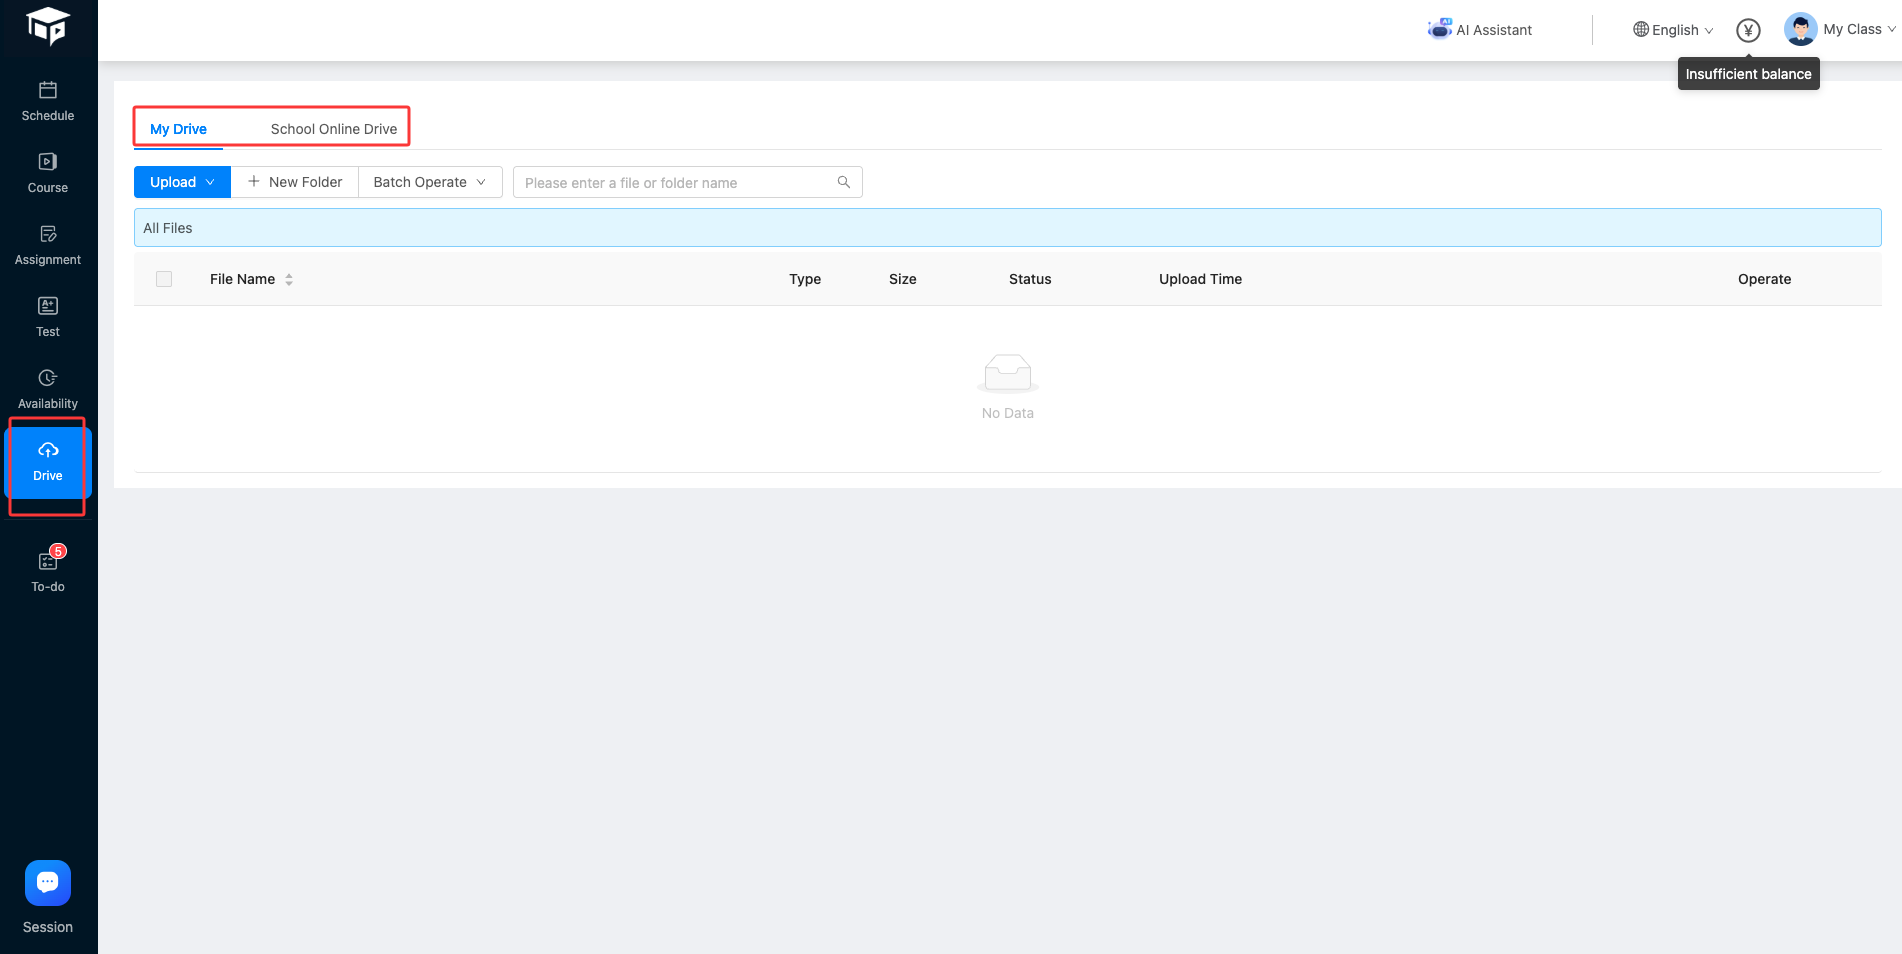Expand the Batch Operate dropdown
1902x954 pixels.
coord(429,182)
